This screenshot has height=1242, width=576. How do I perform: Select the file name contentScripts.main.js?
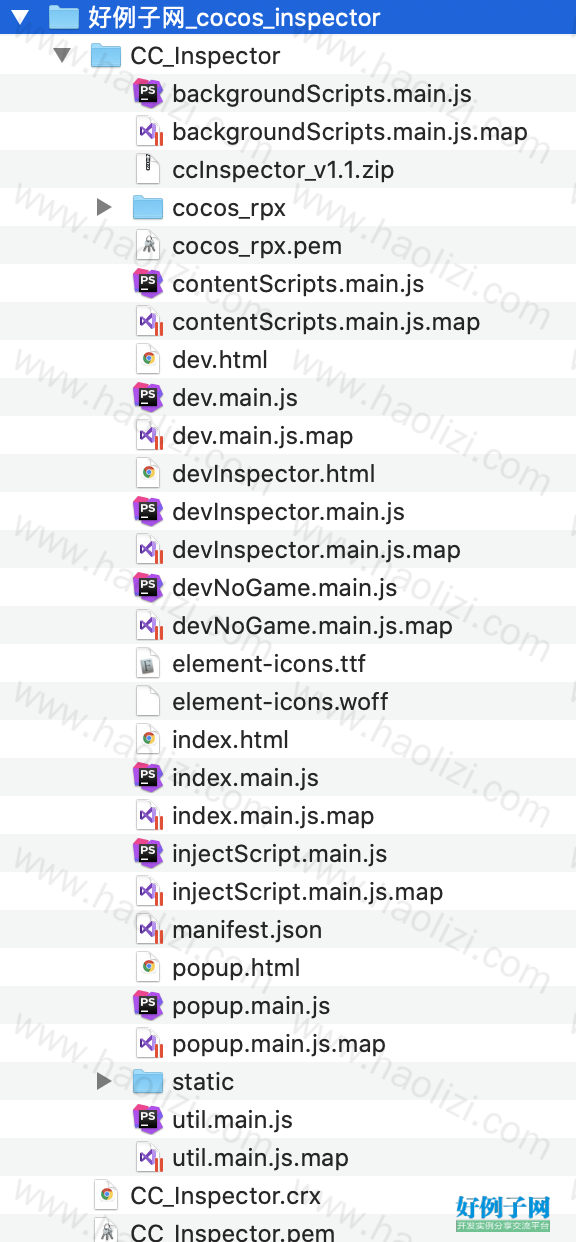(x=298, y=284)
